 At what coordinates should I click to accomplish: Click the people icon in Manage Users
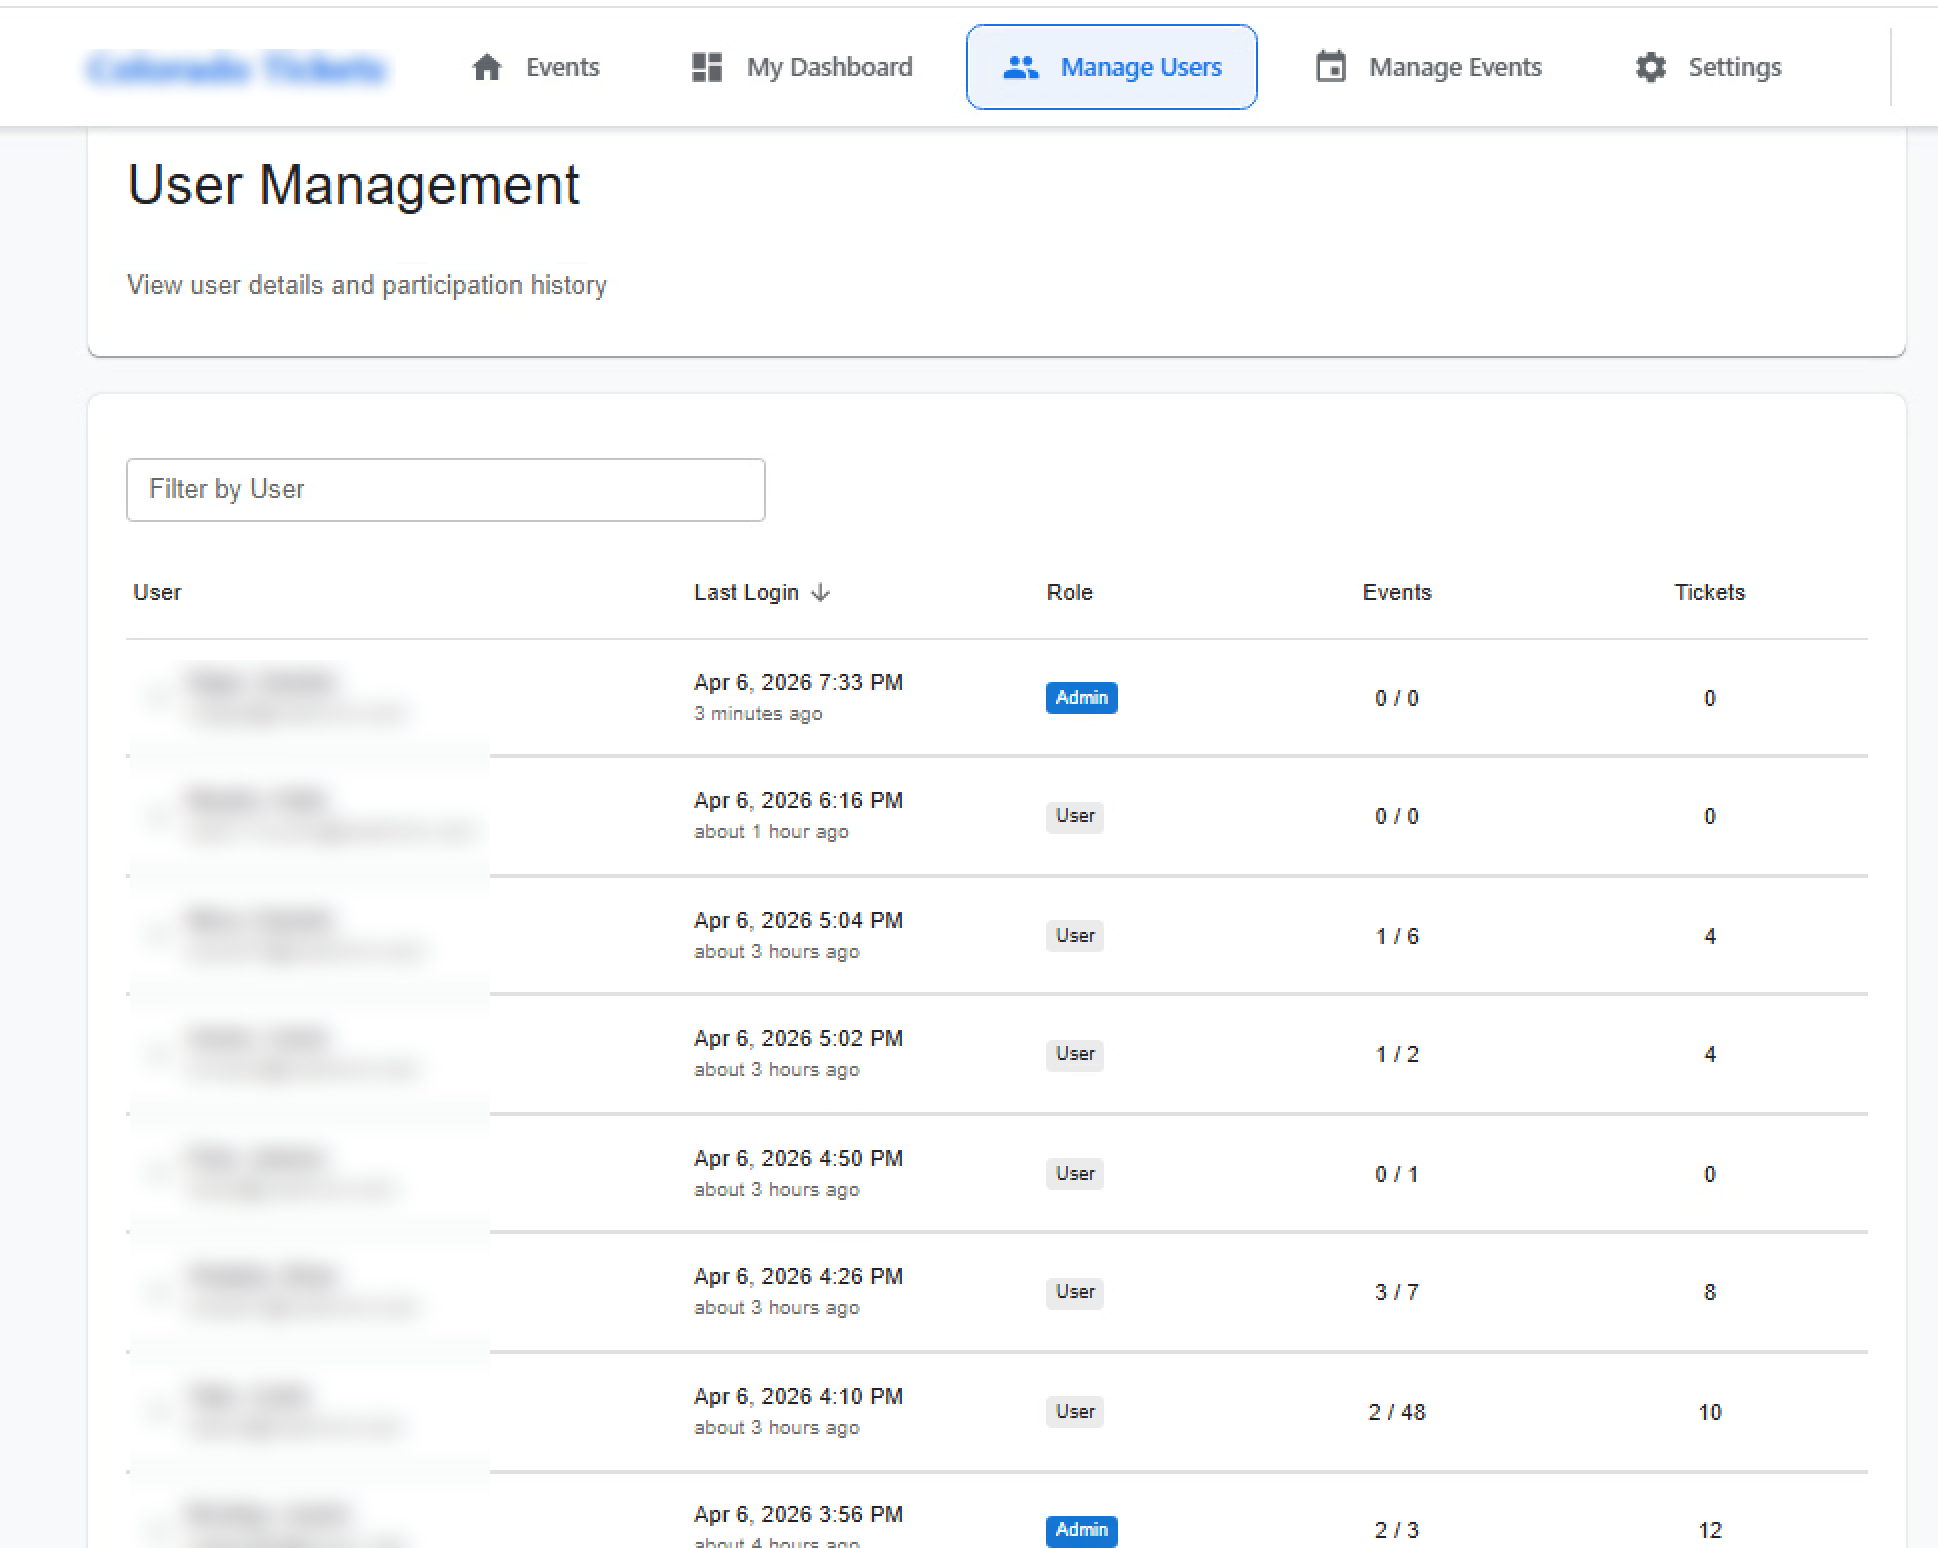[1020, 67]
